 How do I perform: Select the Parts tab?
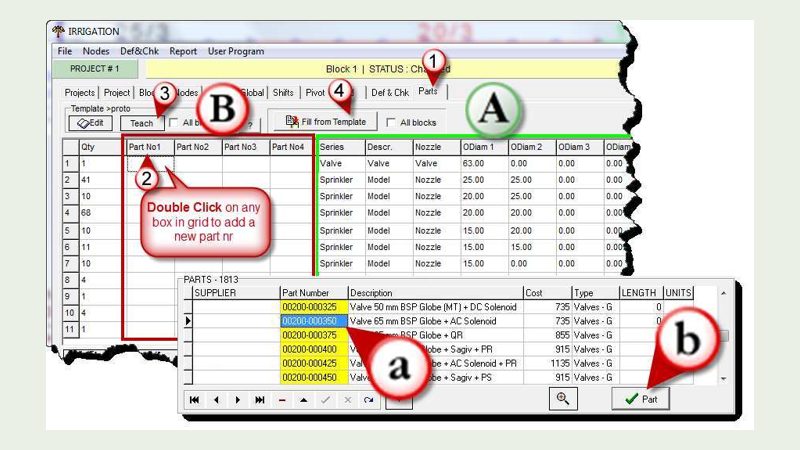(428, 91)
